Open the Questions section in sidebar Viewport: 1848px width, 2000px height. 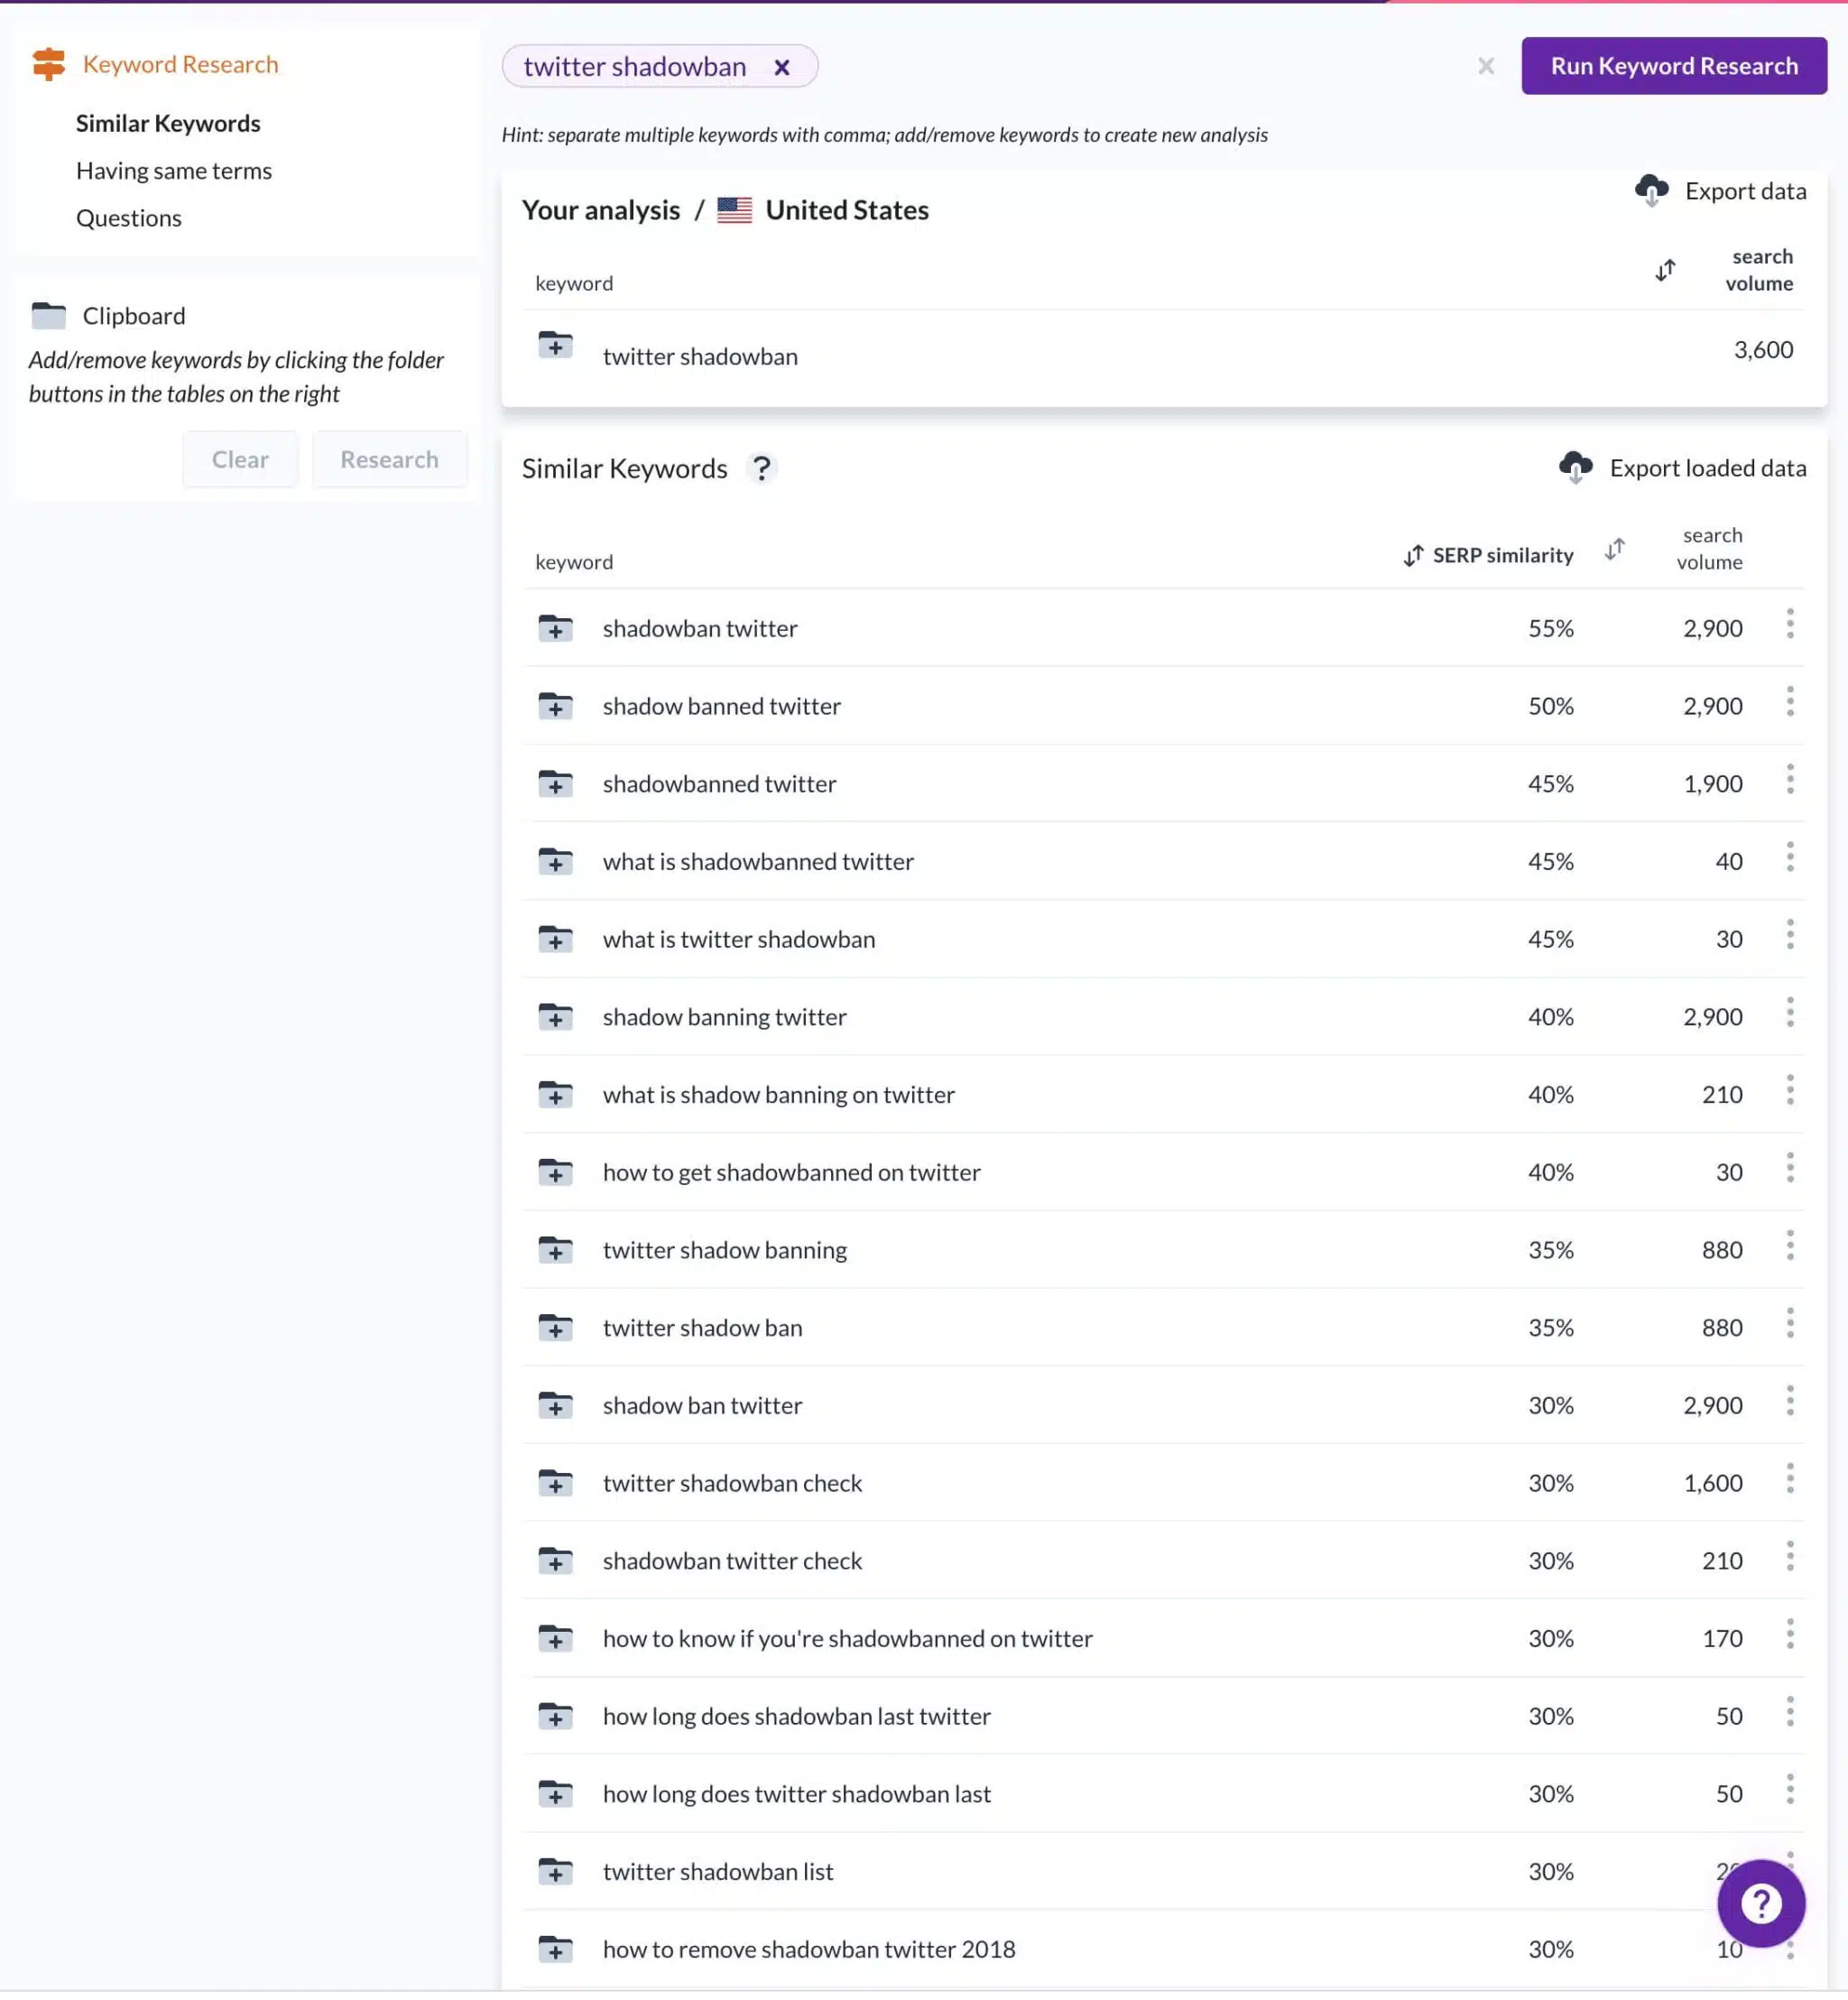tap(129, 218)
